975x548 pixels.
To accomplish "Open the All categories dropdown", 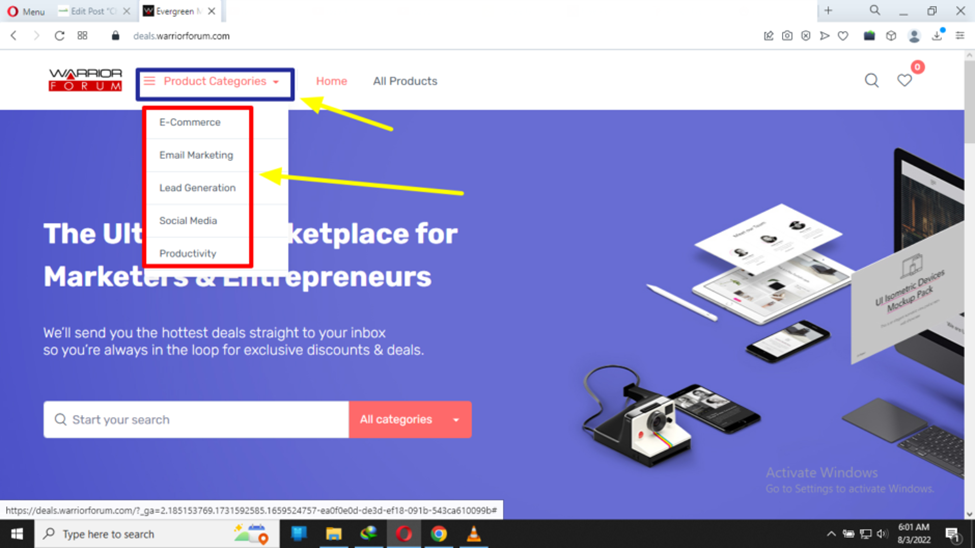I will [410, 419].
